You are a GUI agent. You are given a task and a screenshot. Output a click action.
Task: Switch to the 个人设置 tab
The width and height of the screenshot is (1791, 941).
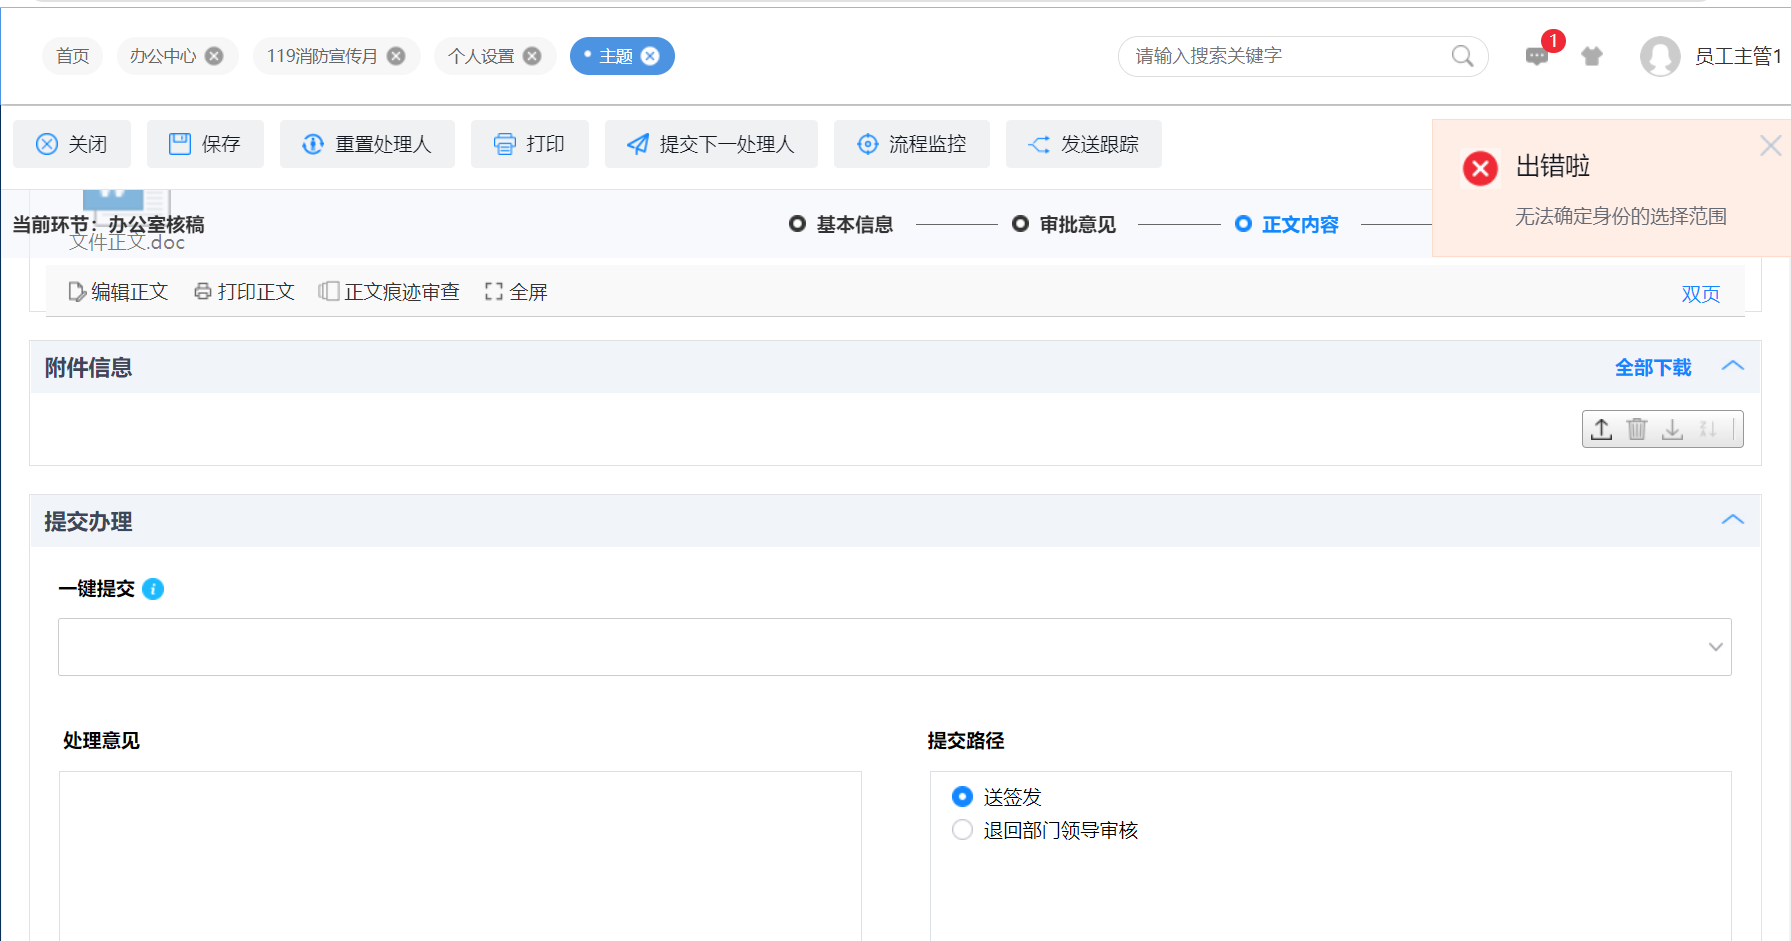tap(480, 56)
